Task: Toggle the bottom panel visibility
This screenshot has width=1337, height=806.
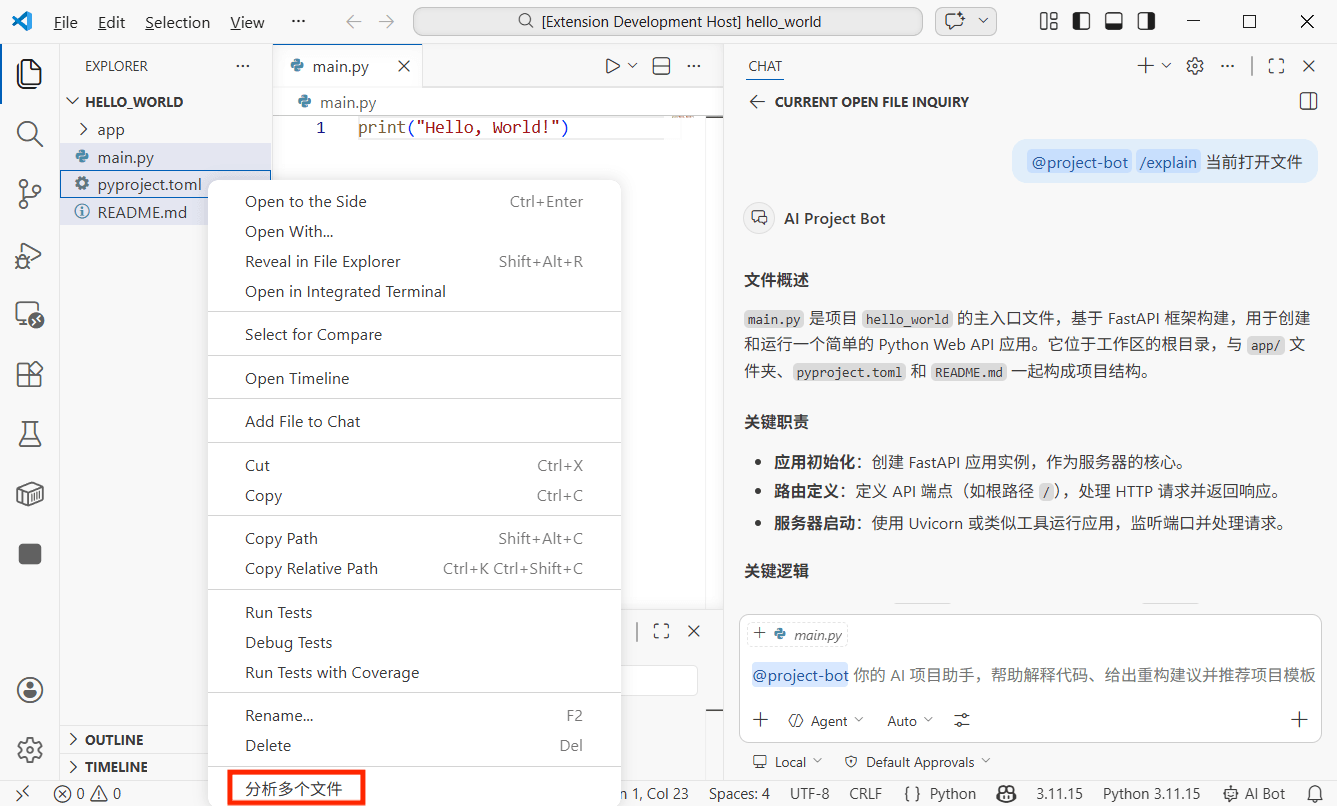Action: (1113, 20)
